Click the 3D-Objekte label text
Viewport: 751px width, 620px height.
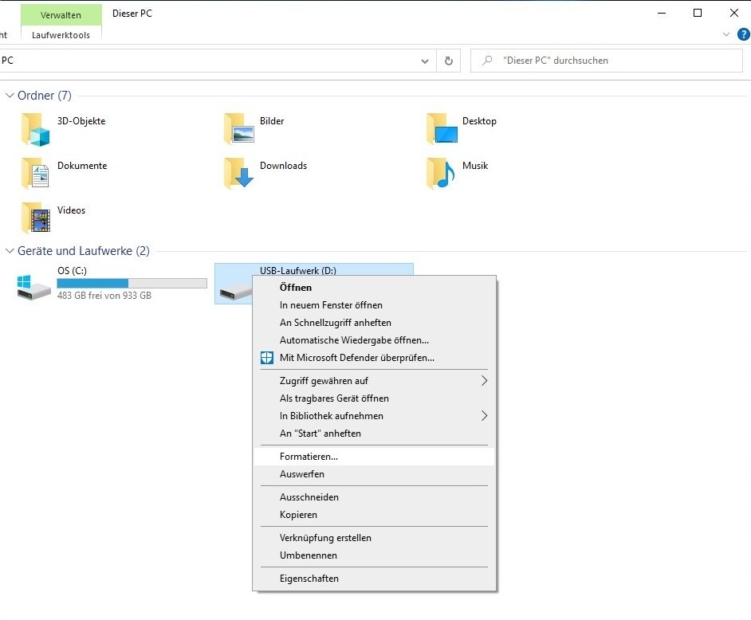81,121
